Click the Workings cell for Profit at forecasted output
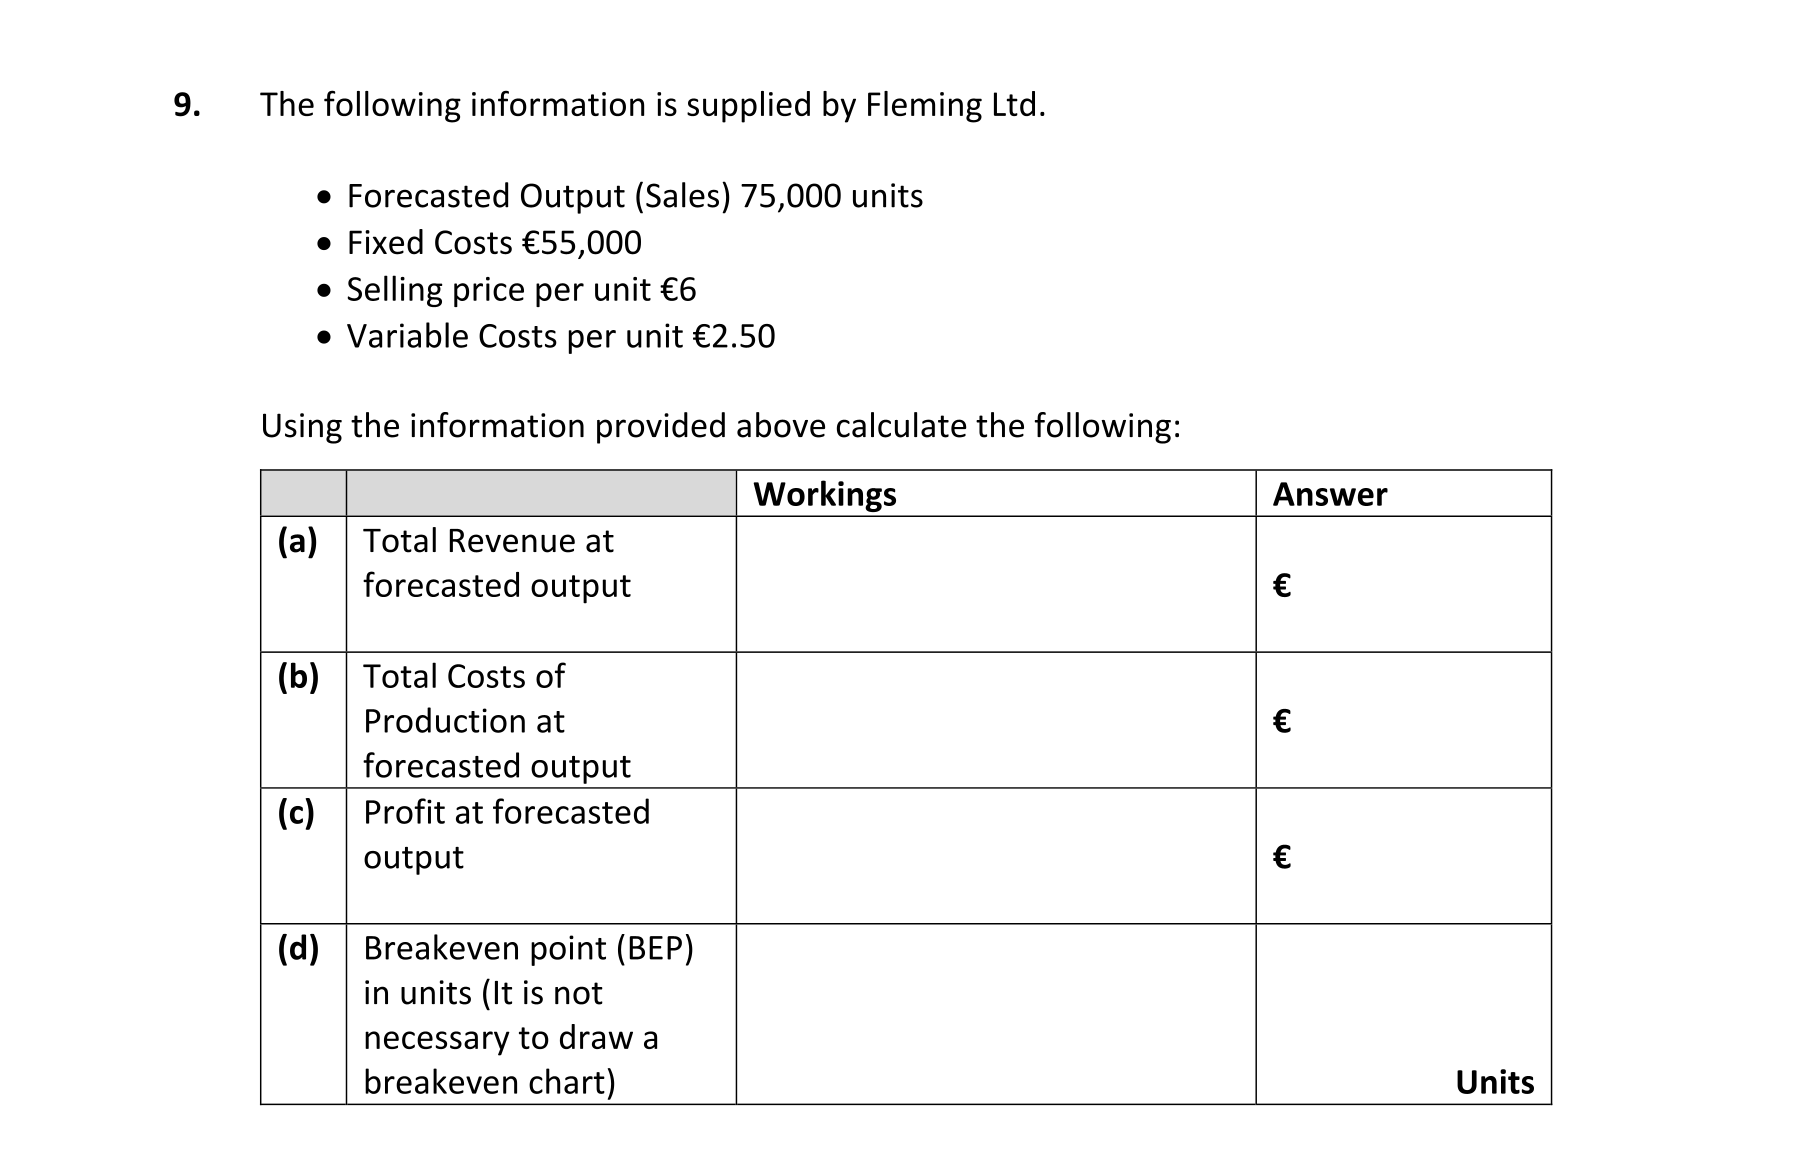Screen dimensions: 1818x1175 (995, 856)
